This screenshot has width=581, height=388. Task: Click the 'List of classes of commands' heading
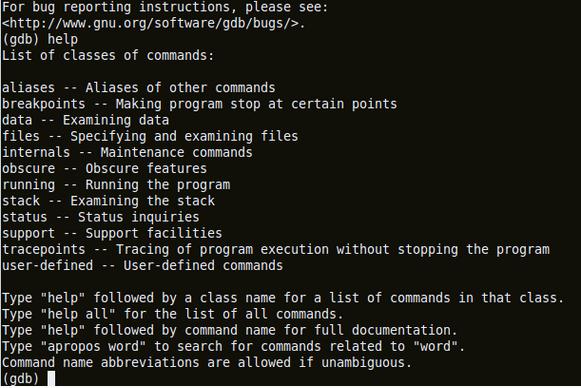tap(108, 56)
